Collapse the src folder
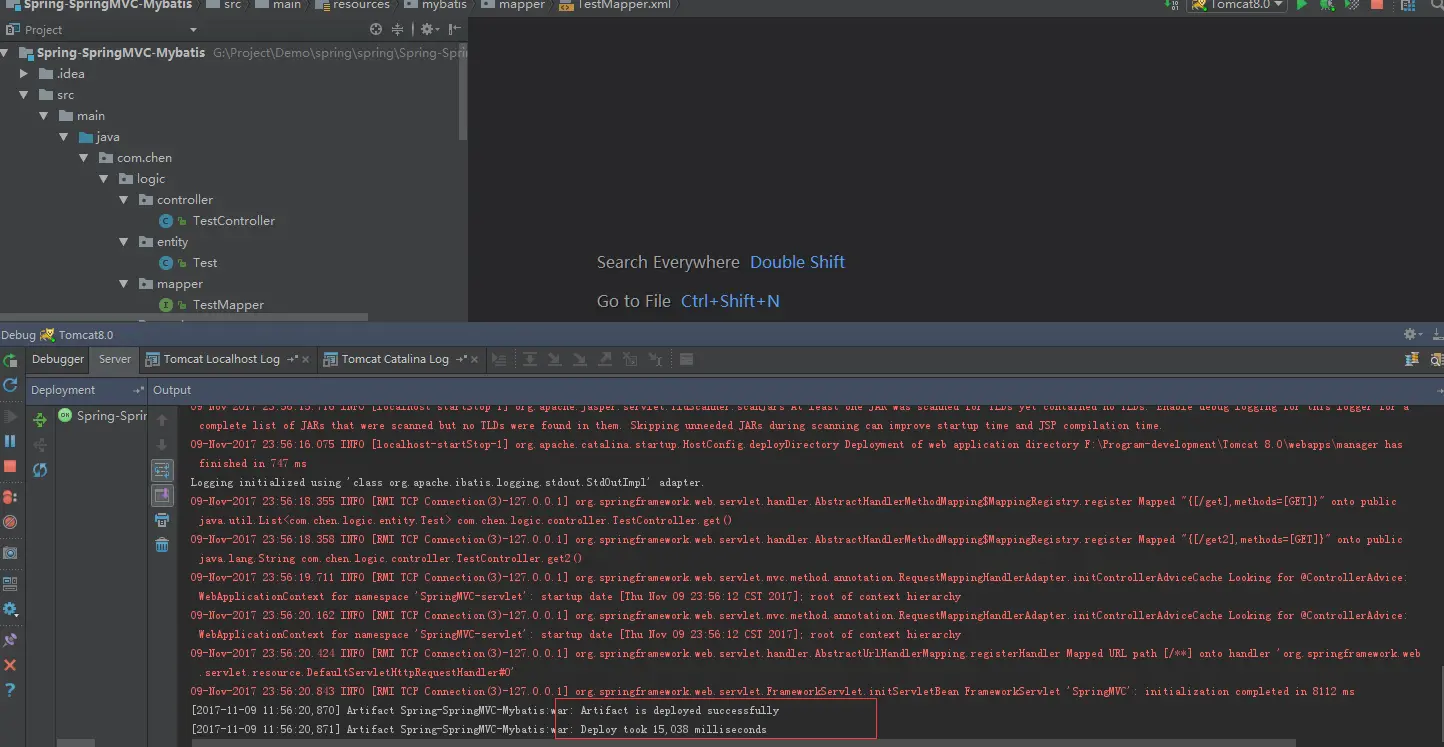 25,95
